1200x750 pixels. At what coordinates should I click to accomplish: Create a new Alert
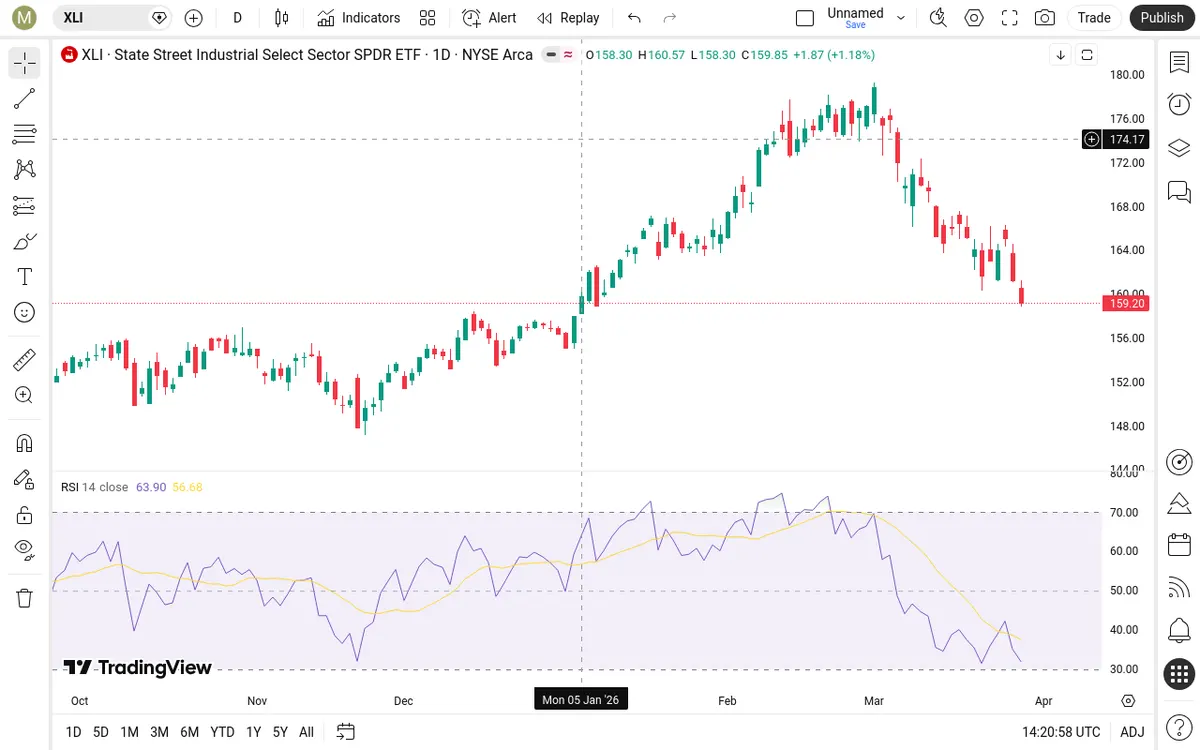click(490, 18)
